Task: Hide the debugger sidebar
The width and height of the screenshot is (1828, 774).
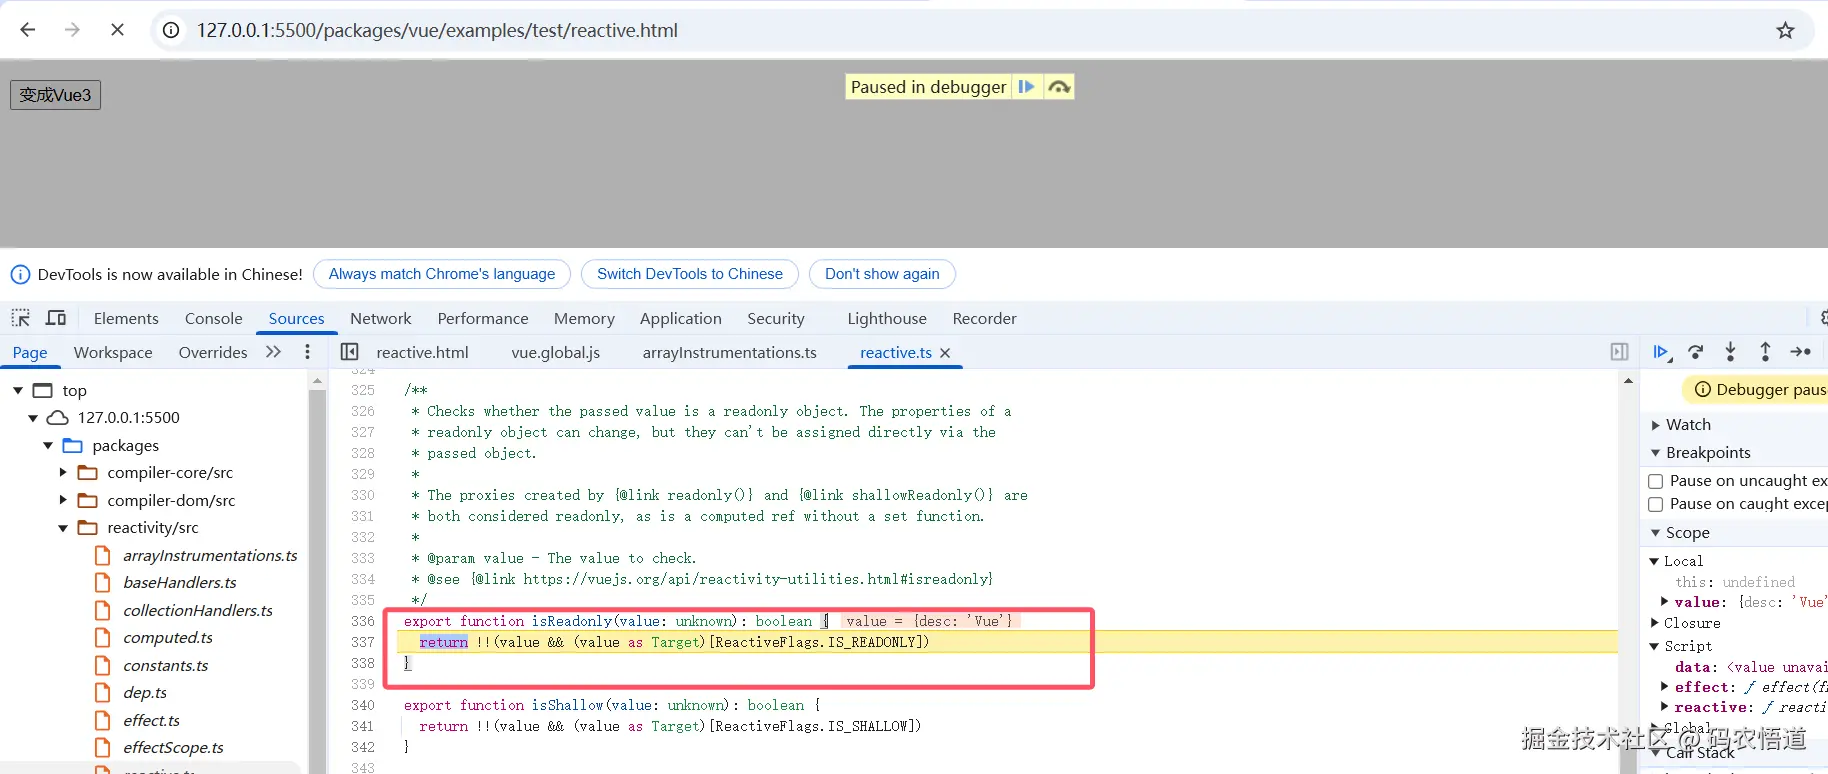Action: tap(1620, 352)
